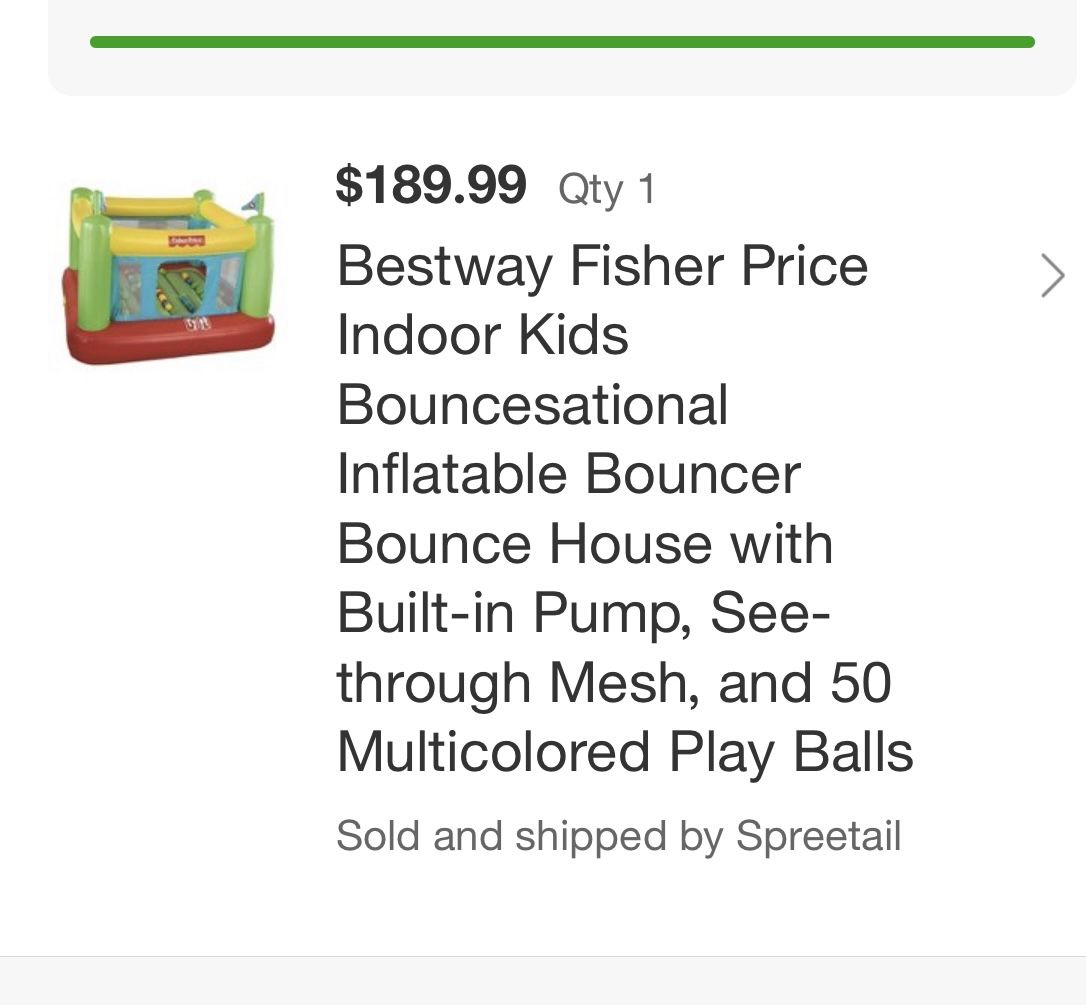1086x1006 pixels.
Task: Click the word Bouncesational in the title
Action: point(533,405)
